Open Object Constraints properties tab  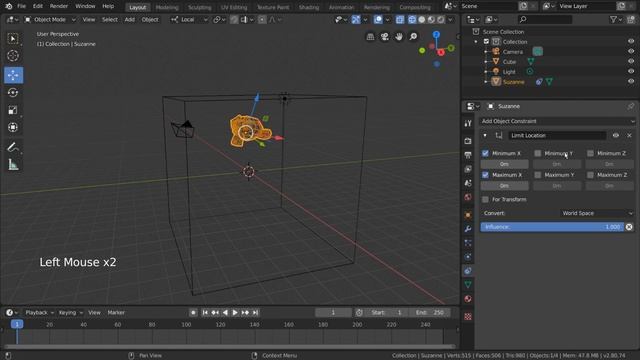click(x=468, y=271)
